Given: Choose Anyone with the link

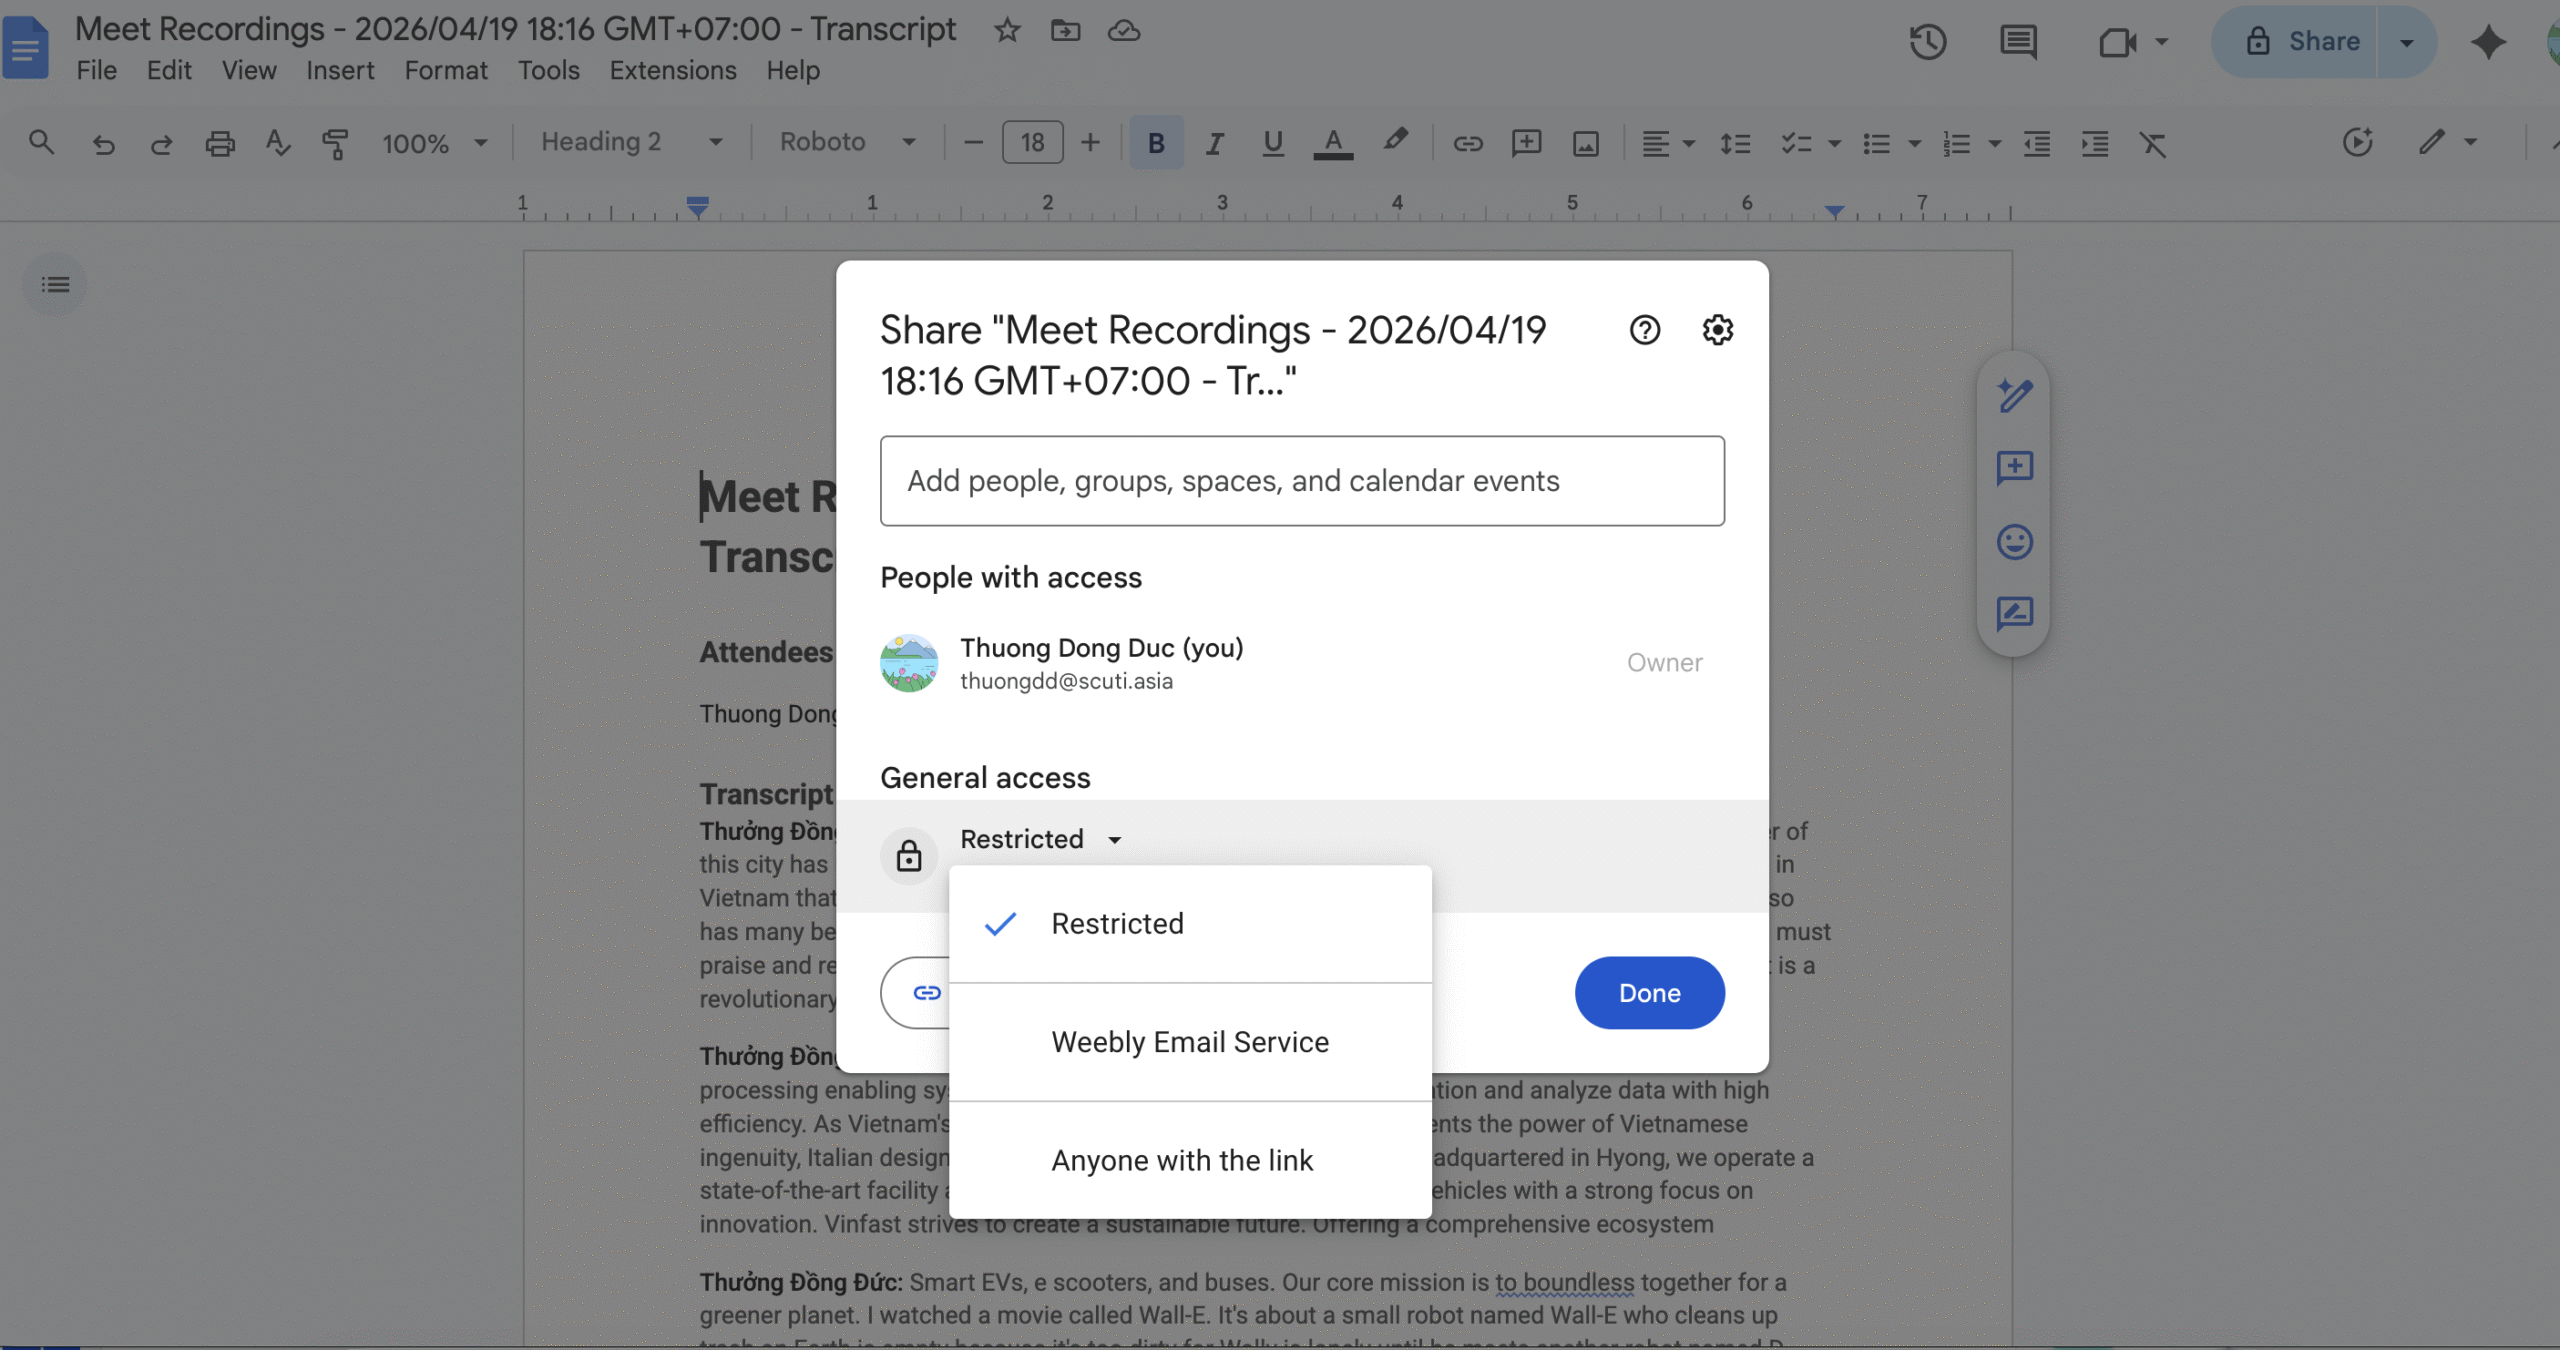Looking at the screenshot, I should pos(1181,1160).
